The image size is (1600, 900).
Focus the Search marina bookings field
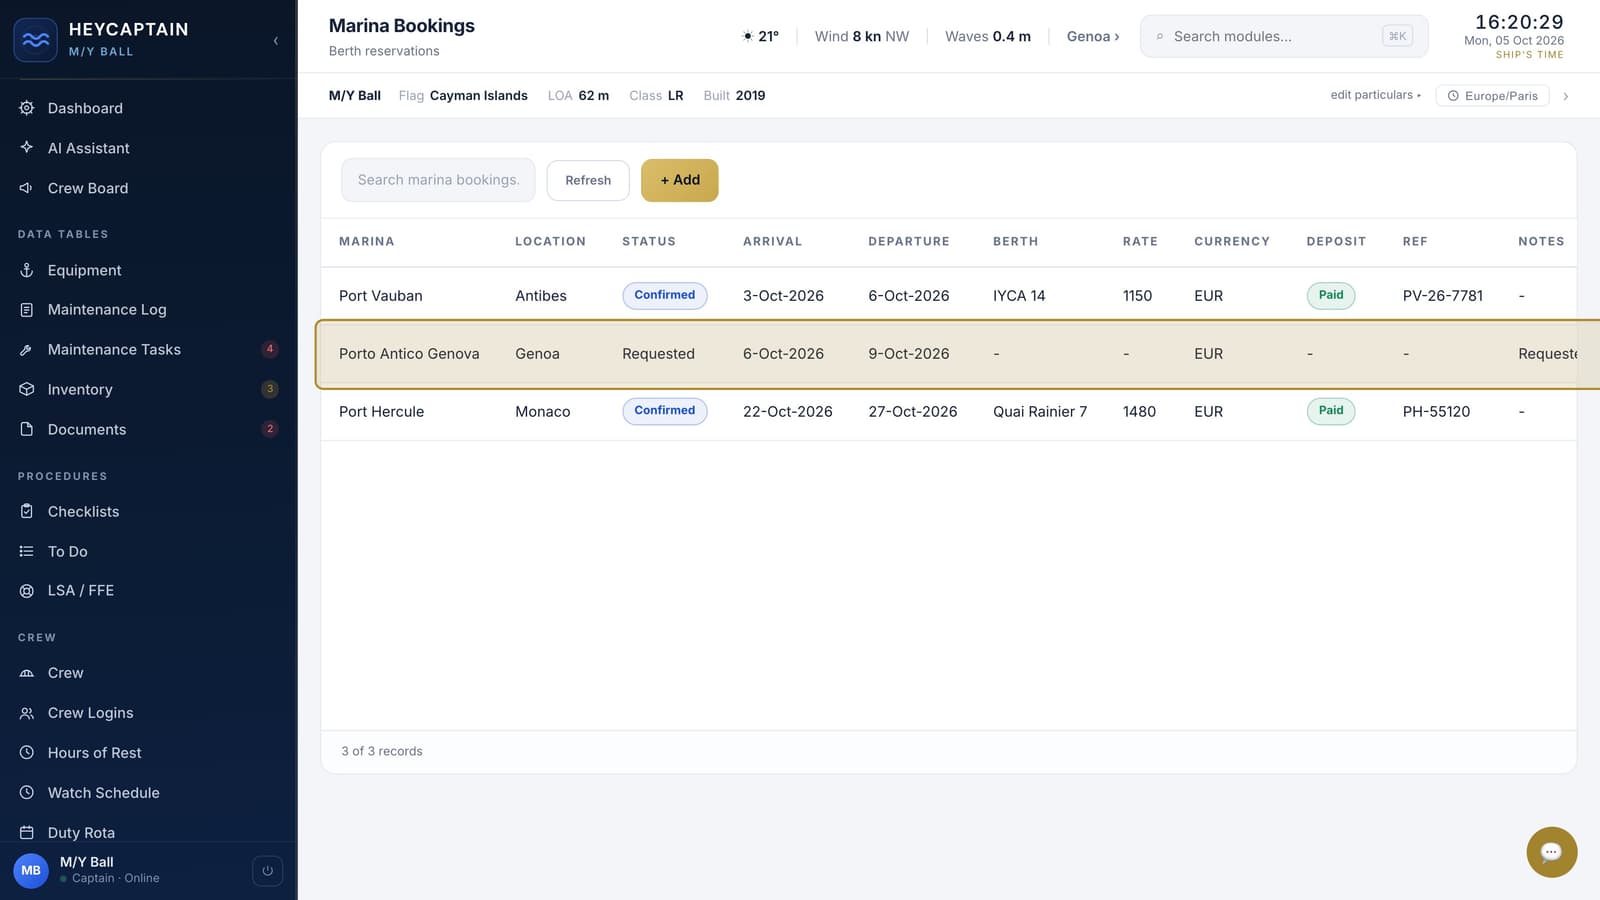pyautogui.click(x=438, y=180)
